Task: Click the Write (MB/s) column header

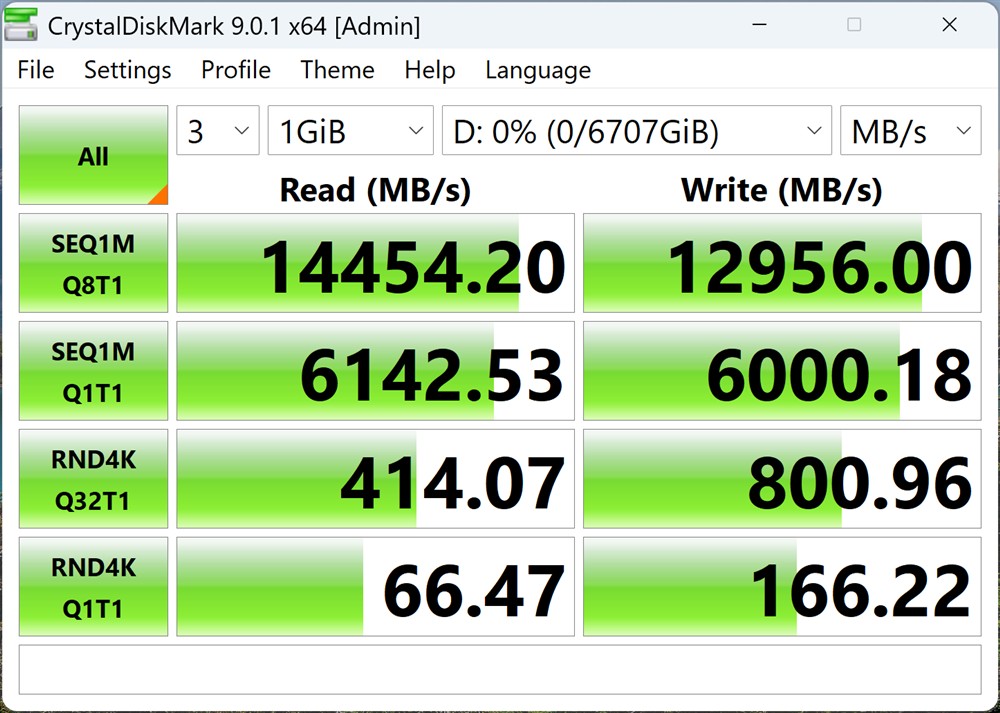Action: coord(782,190)
